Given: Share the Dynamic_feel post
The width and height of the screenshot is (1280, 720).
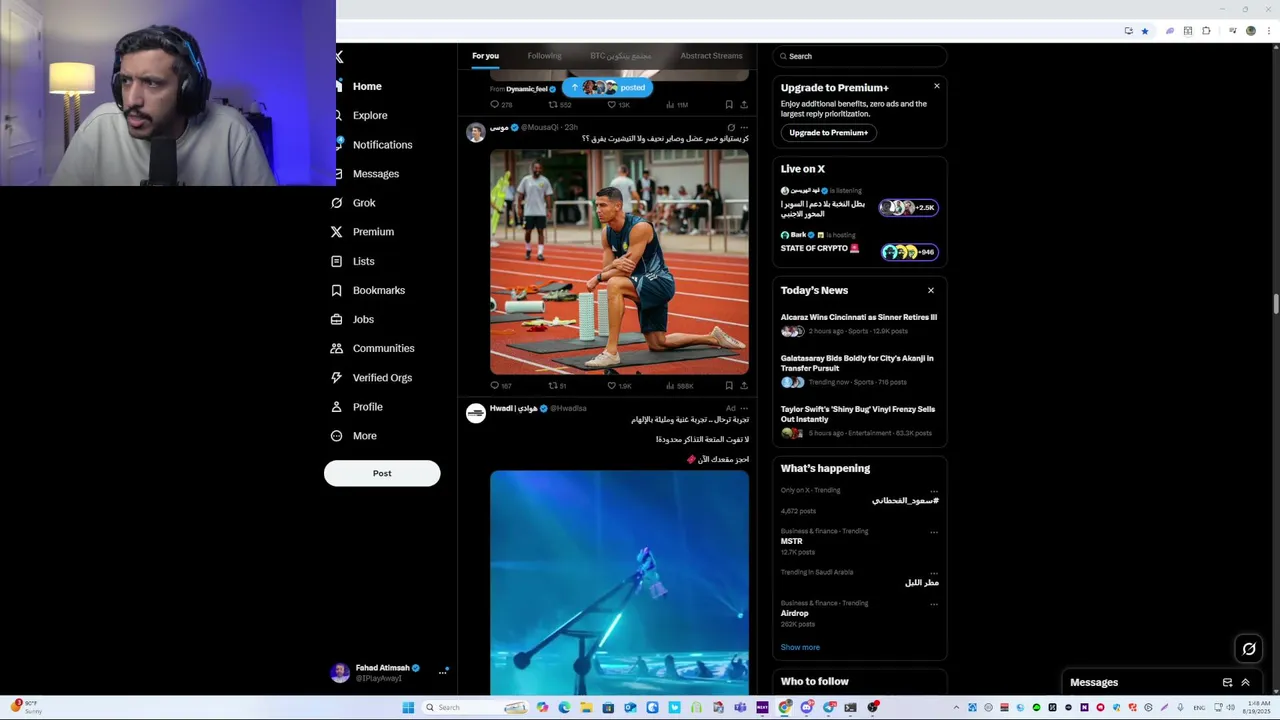Looking at the screenshot, I should pyautogui.click(x=743, y=104).
